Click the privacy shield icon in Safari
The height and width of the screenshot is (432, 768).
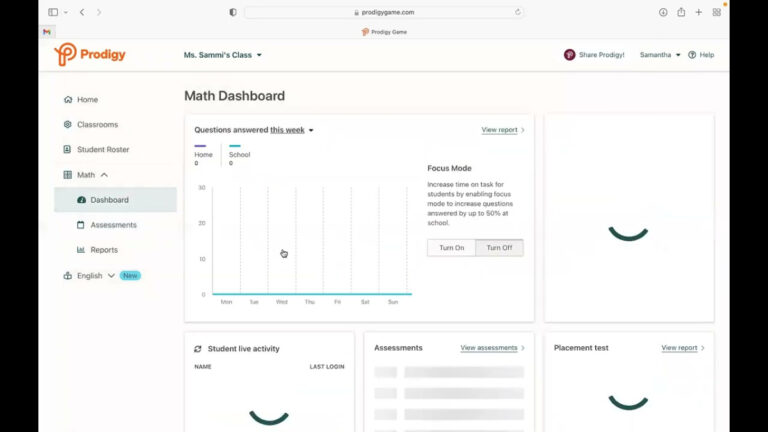point(233,12)
